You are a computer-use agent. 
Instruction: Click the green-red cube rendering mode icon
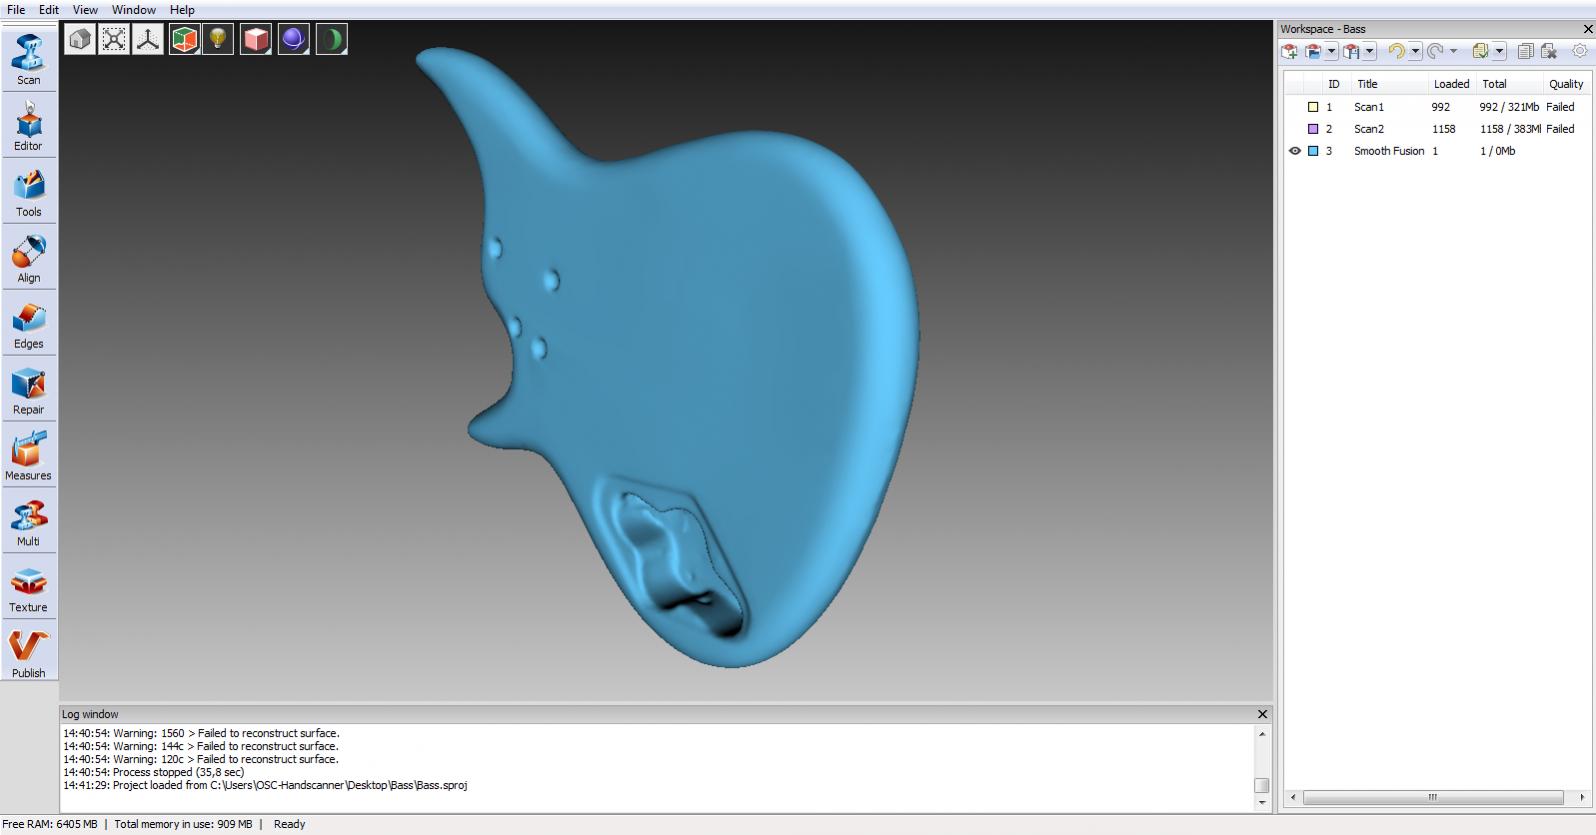point(184,39)
